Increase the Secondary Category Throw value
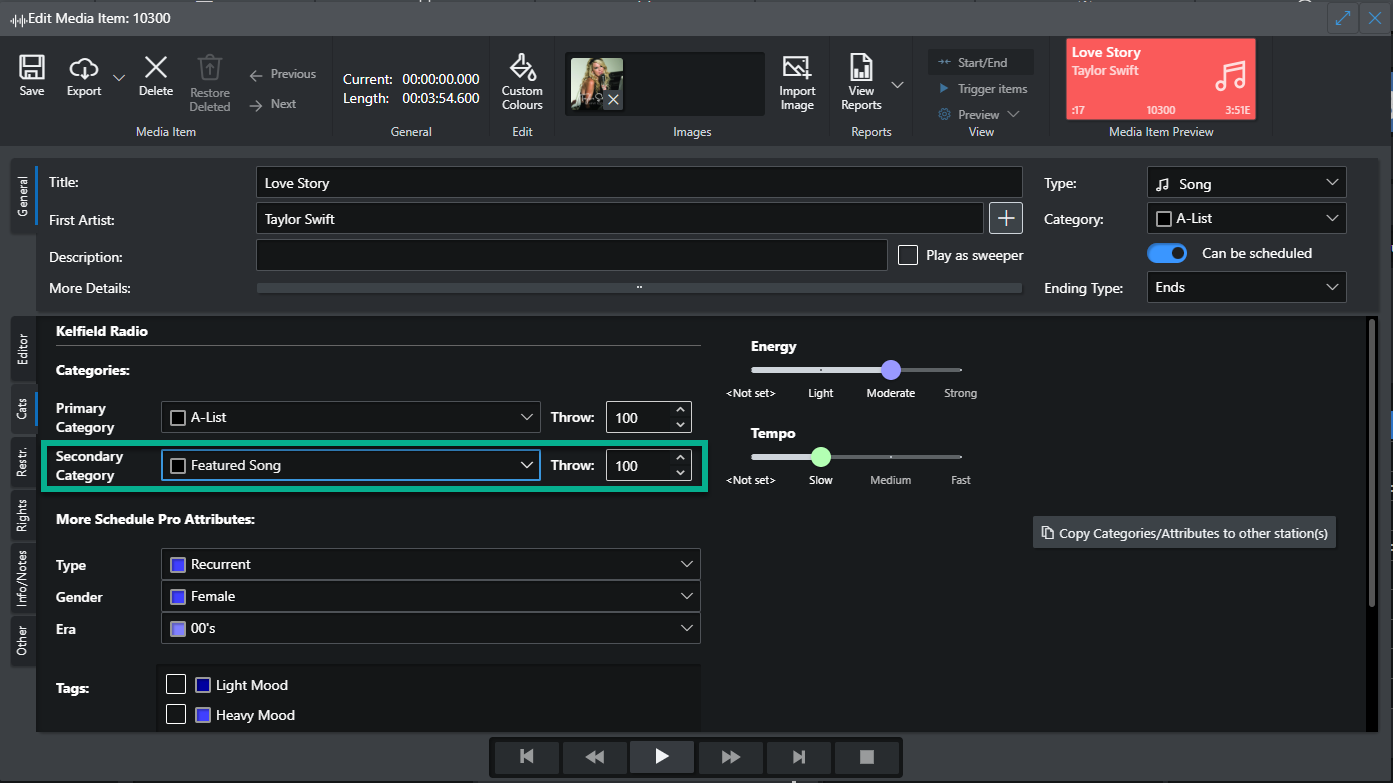 coord(681,458)
